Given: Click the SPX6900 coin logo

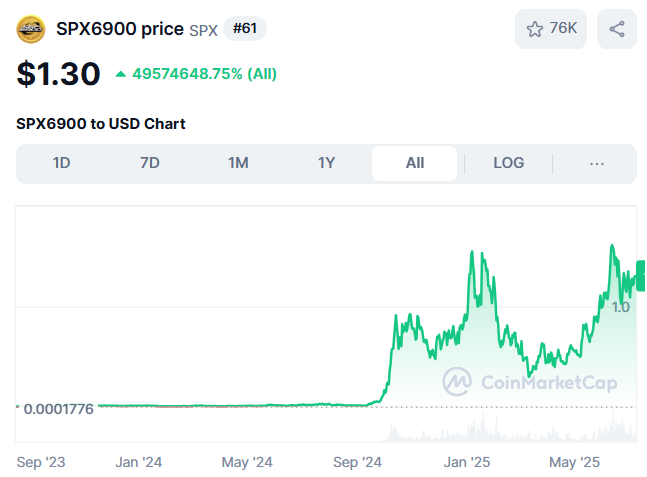Looking at the screenshot, I should [31, 29].
